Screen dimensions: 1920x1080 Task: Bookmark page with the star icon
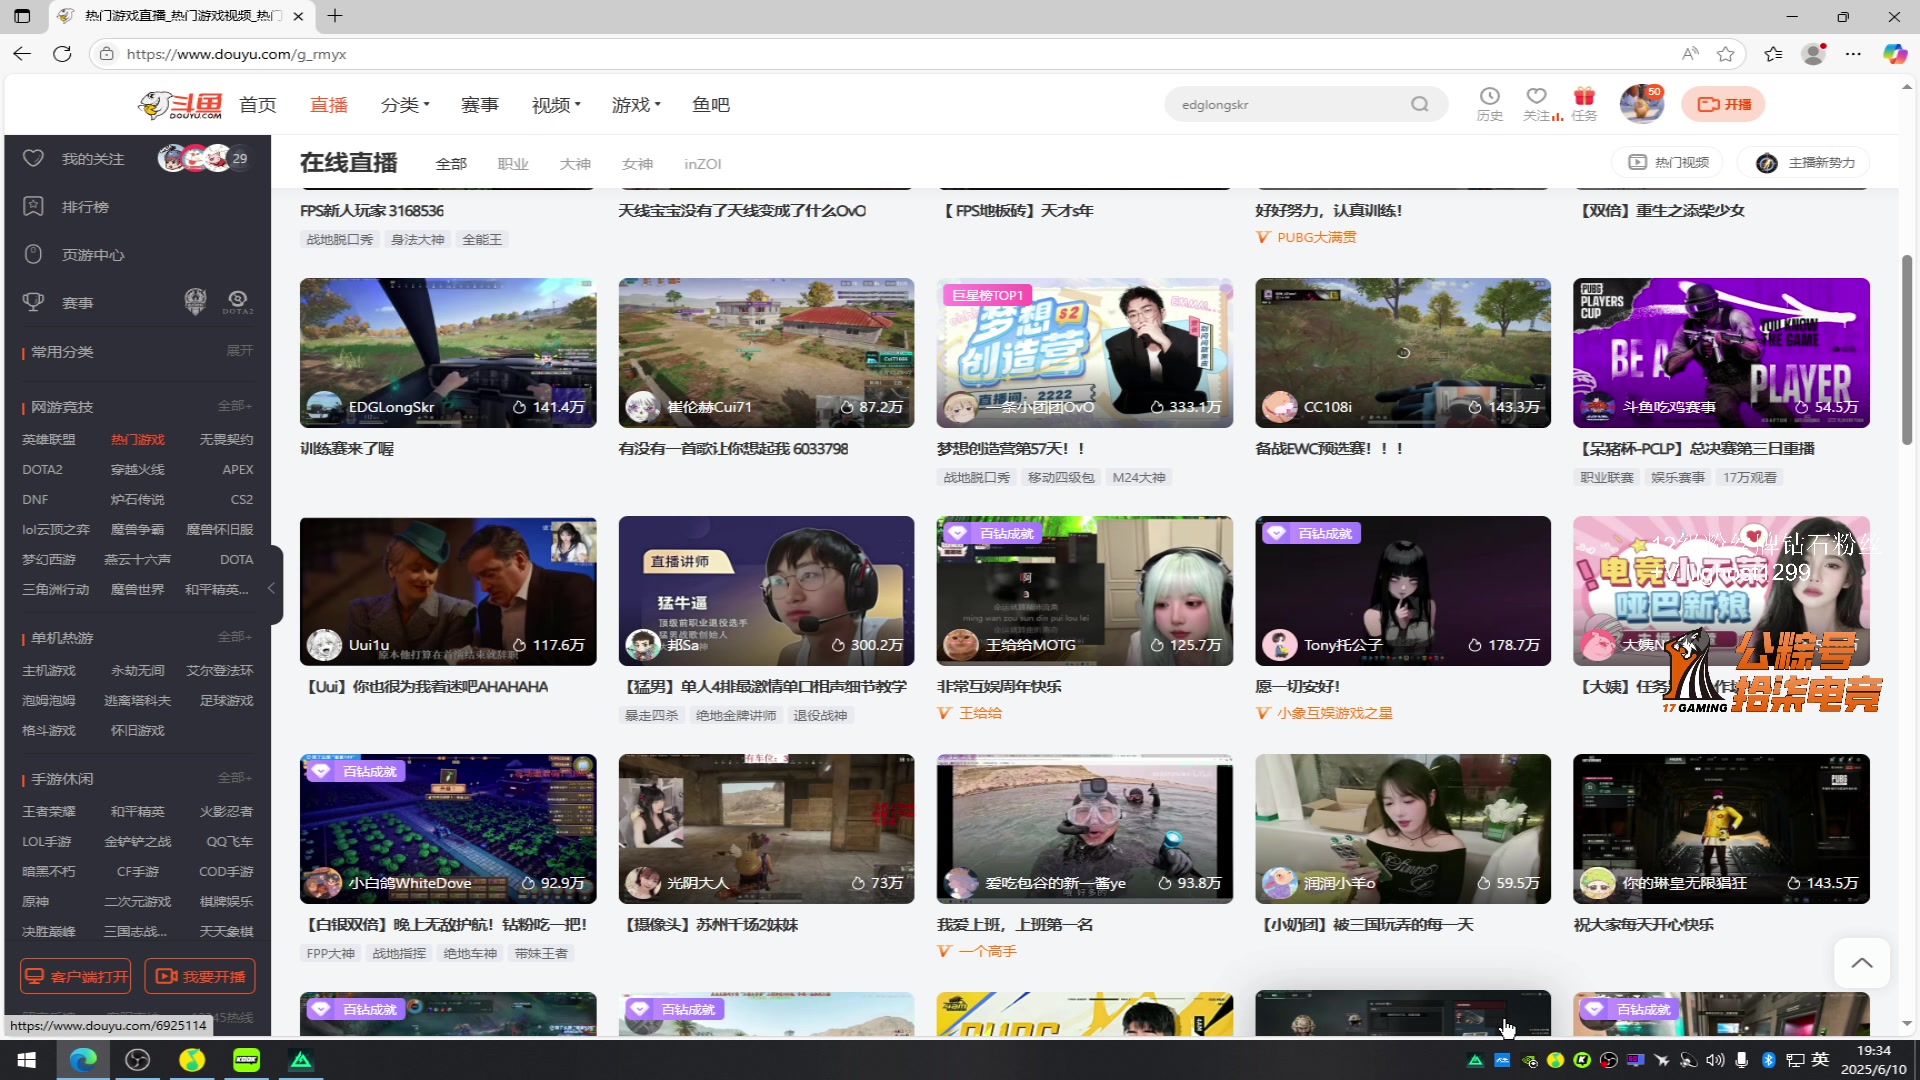point(1725,54)
